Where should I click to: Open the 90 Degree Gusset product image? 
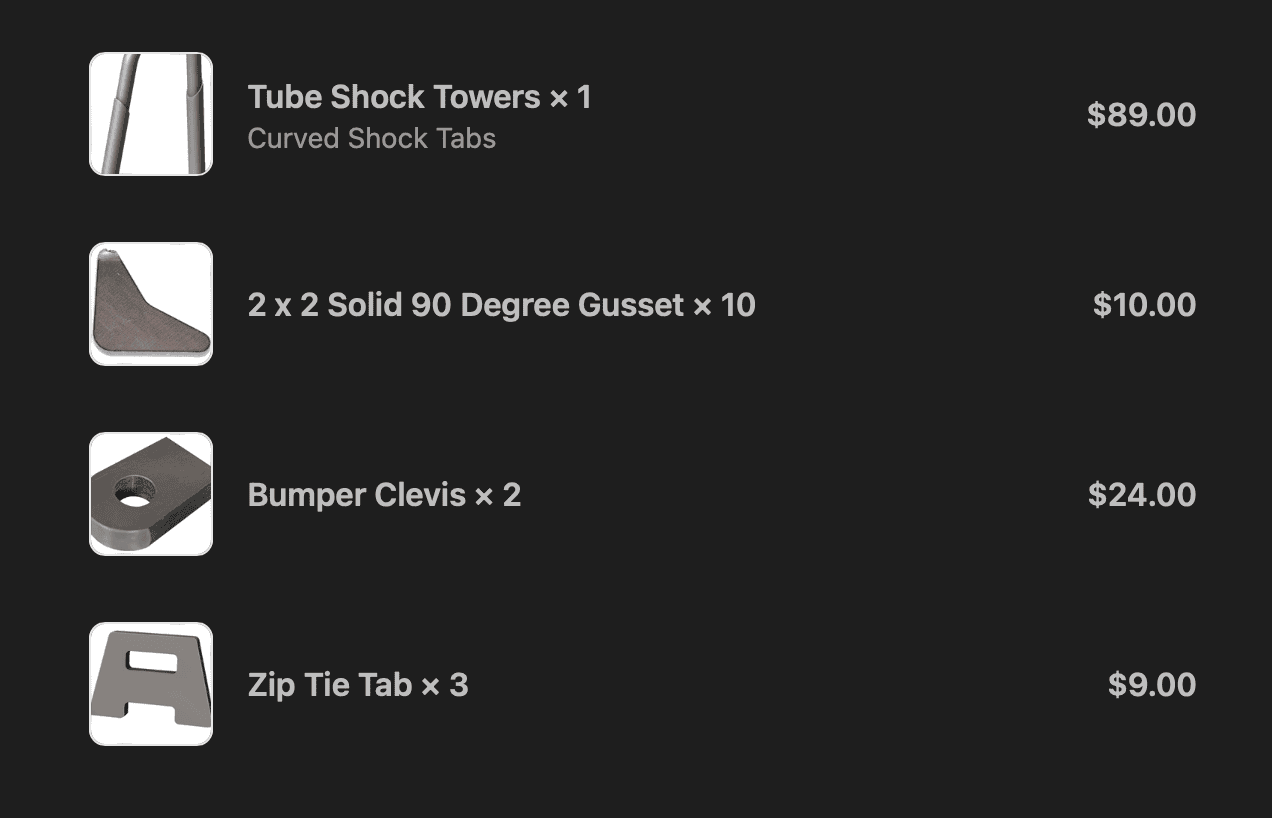pyautogui.click(x=151, y=304)
